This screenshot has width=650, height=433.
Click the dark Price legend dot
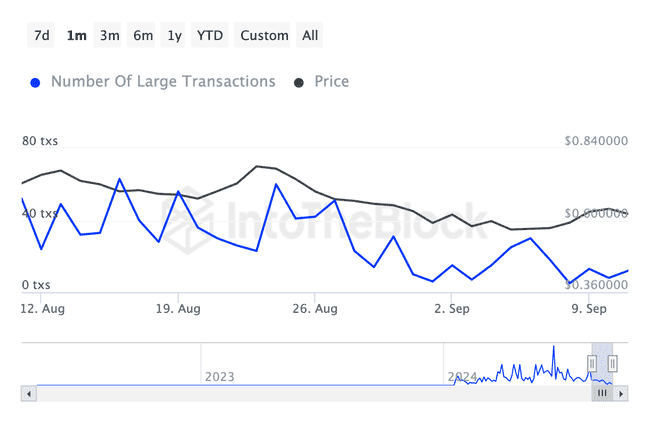coord(299,83)
